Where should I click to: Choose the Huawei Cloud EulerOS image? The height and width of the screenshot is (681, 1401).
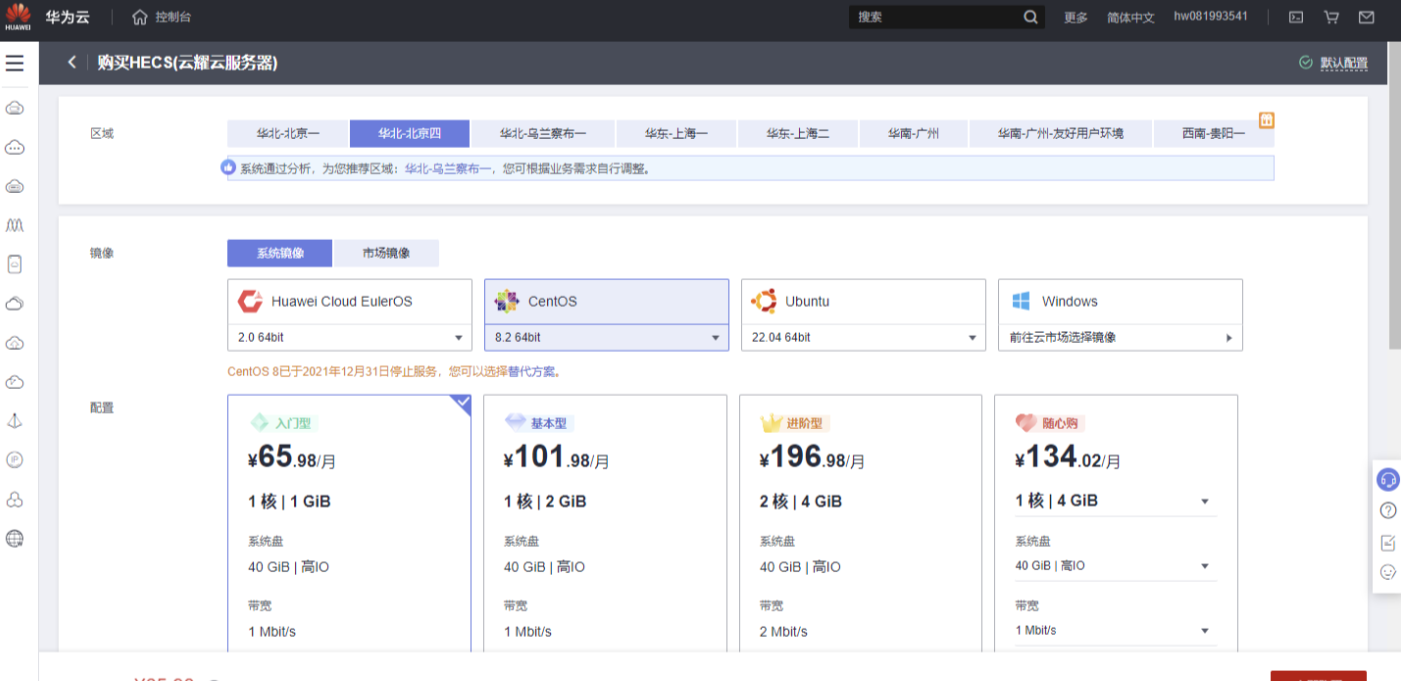349,301
